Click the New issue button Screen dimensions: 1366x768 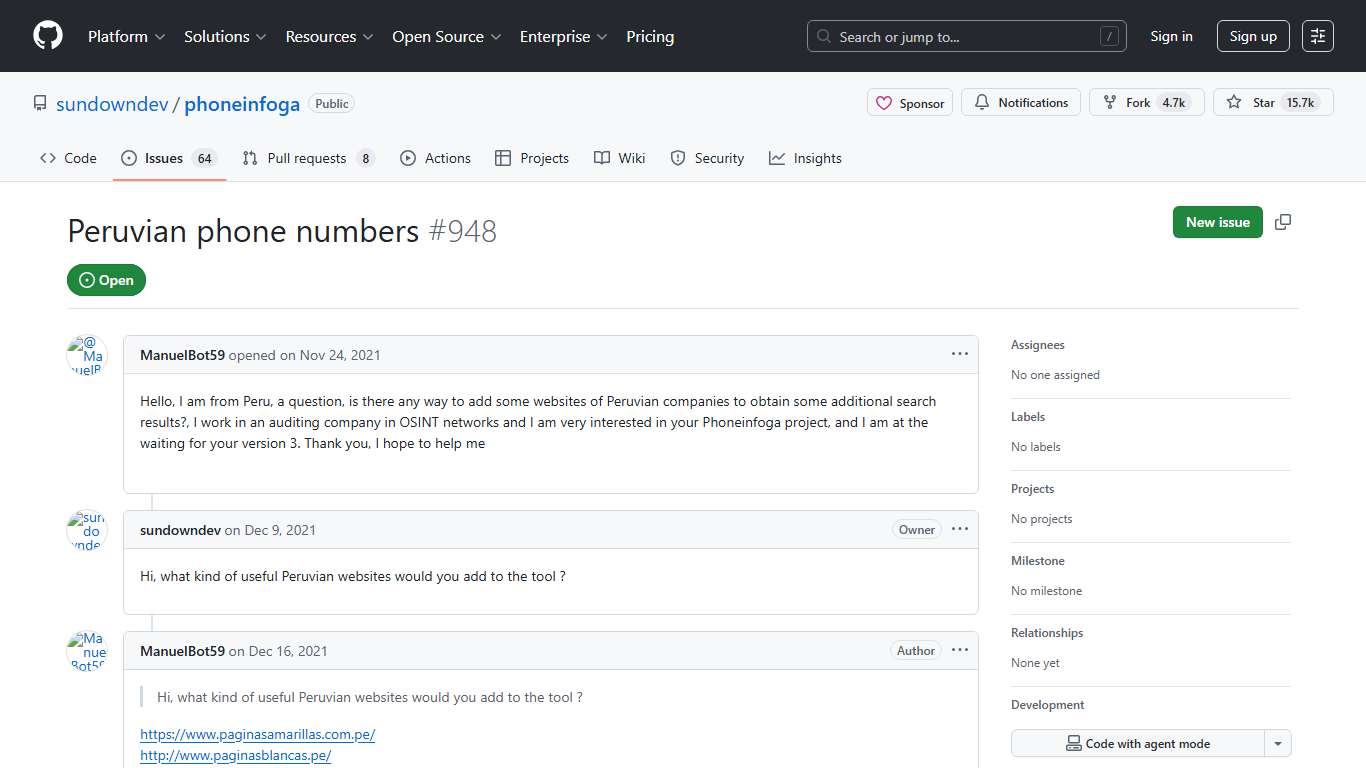click(x=1217, y=222)
